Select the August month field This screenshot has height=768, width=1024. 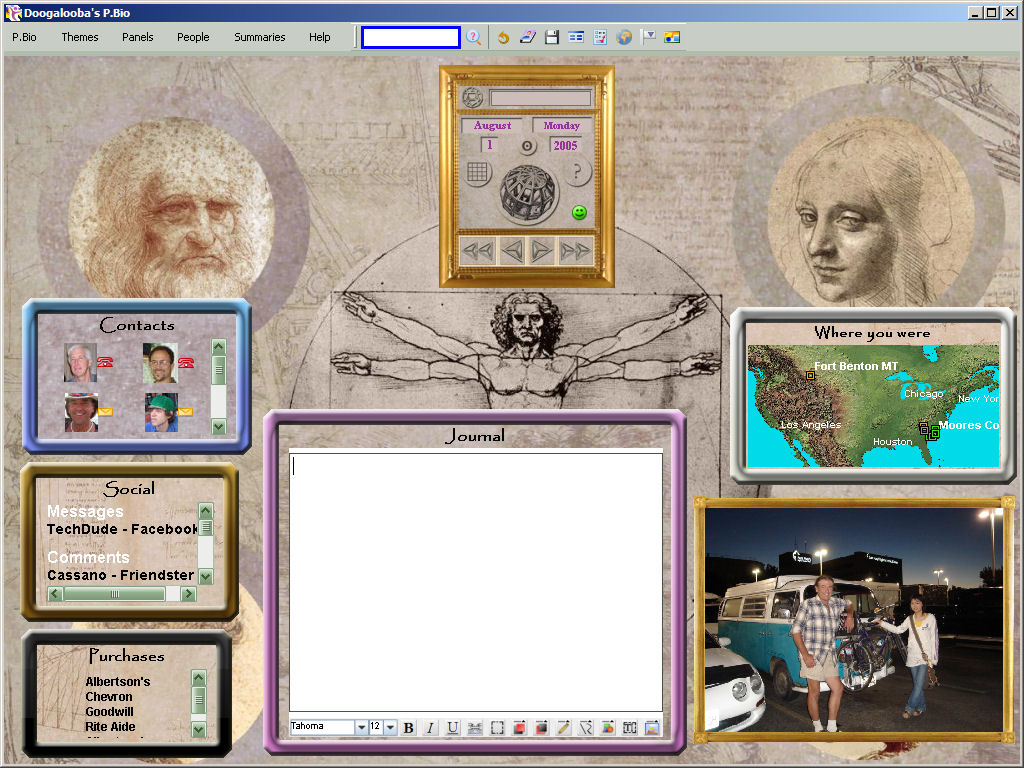click(492, 125)
